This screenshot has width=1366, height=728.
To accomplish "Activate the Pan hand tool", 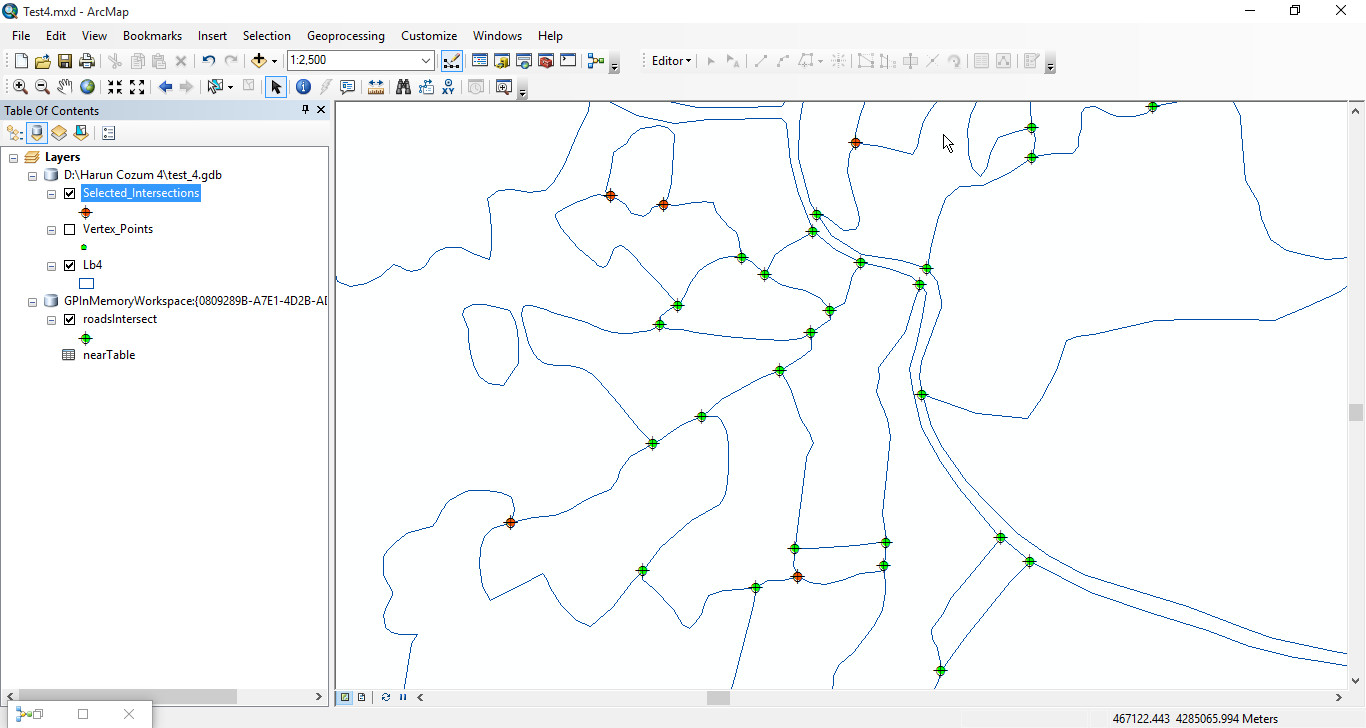I will [65, 87].
